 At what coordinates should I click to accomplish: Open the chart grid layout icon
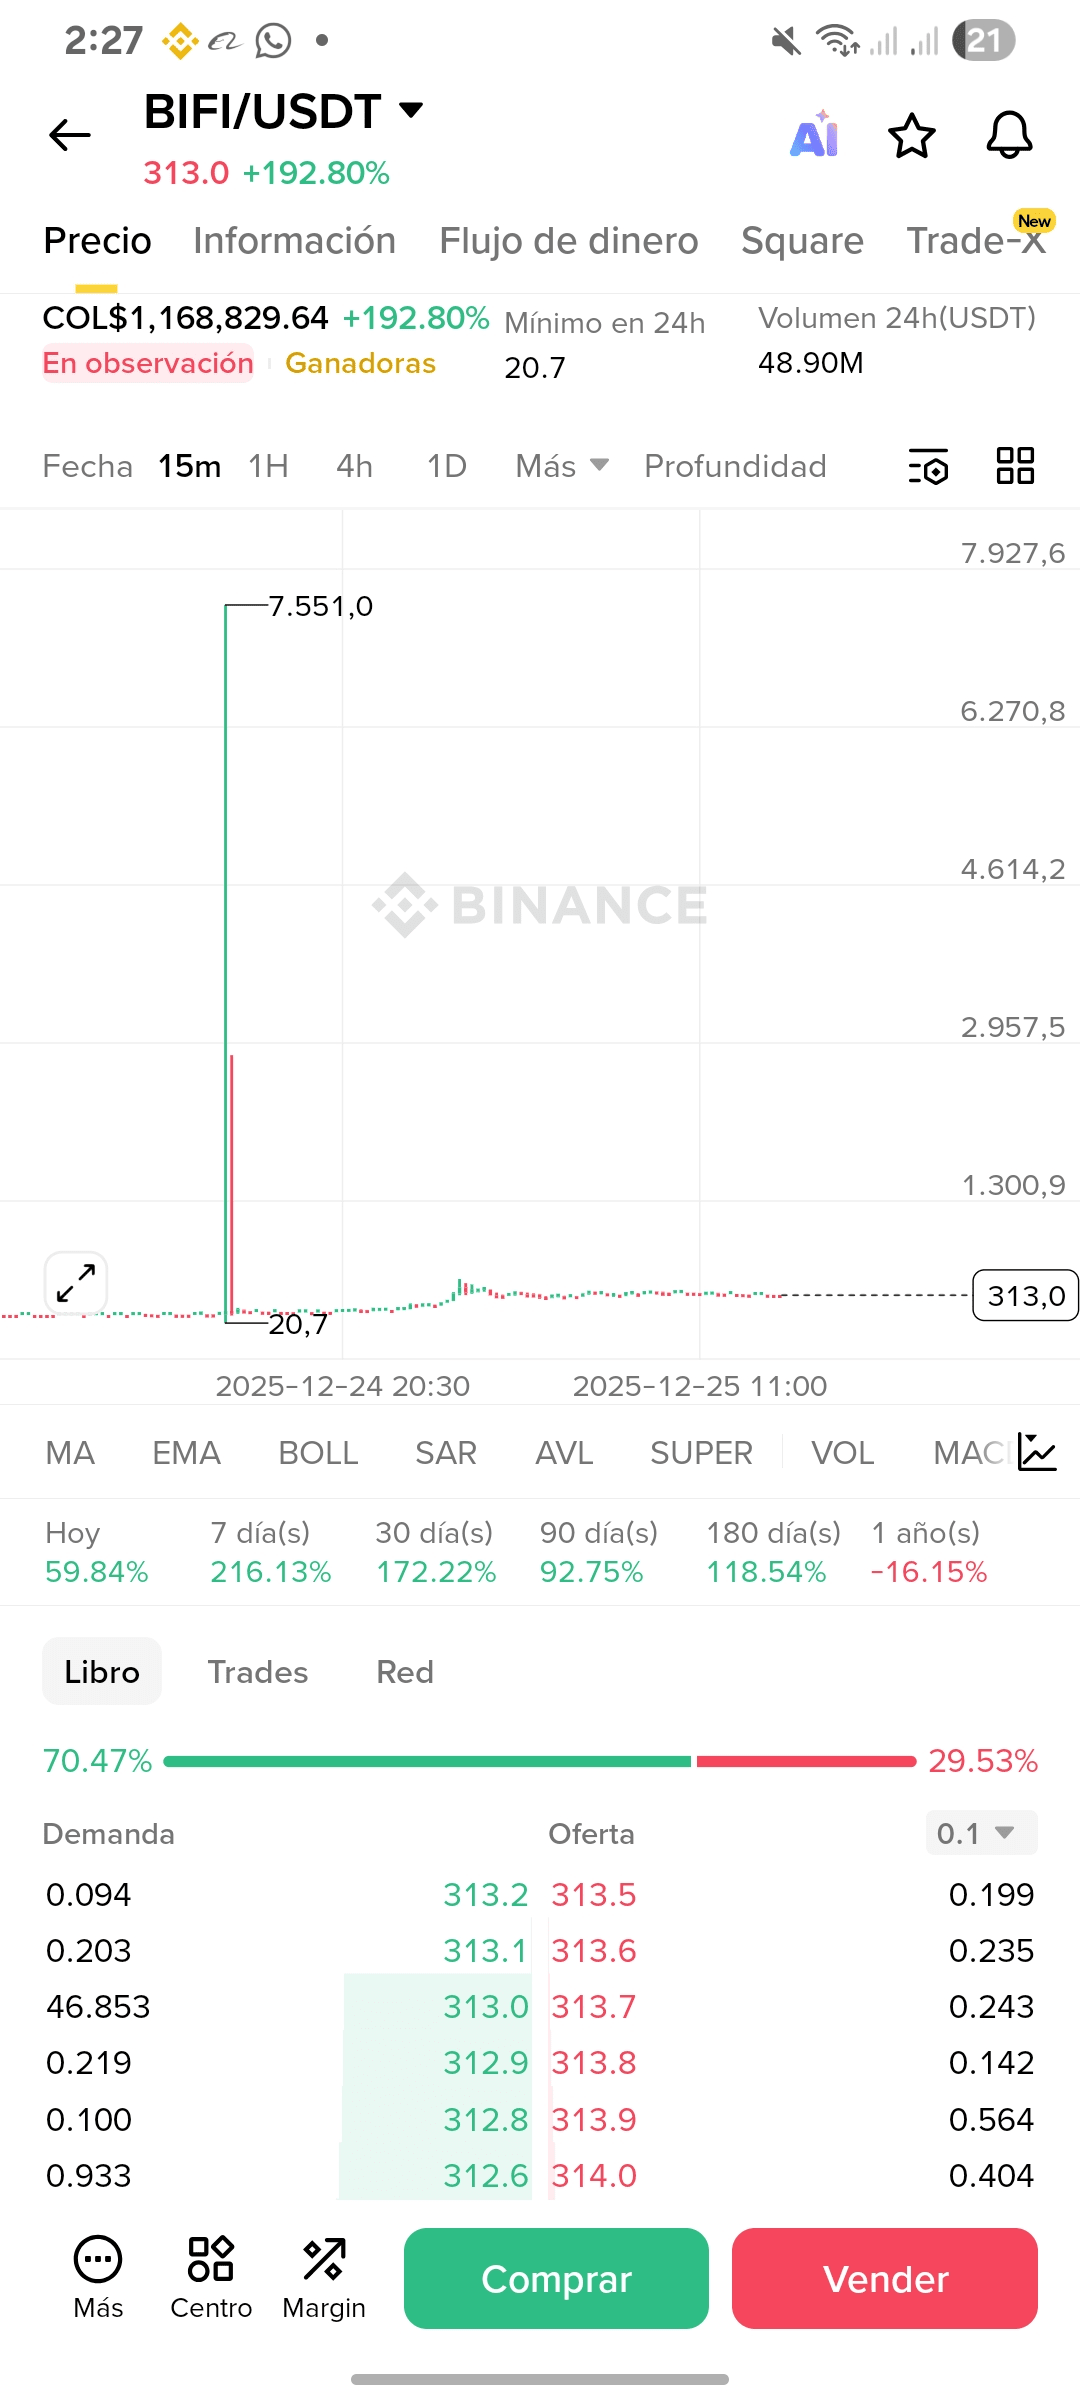(x=1015, y=466)
